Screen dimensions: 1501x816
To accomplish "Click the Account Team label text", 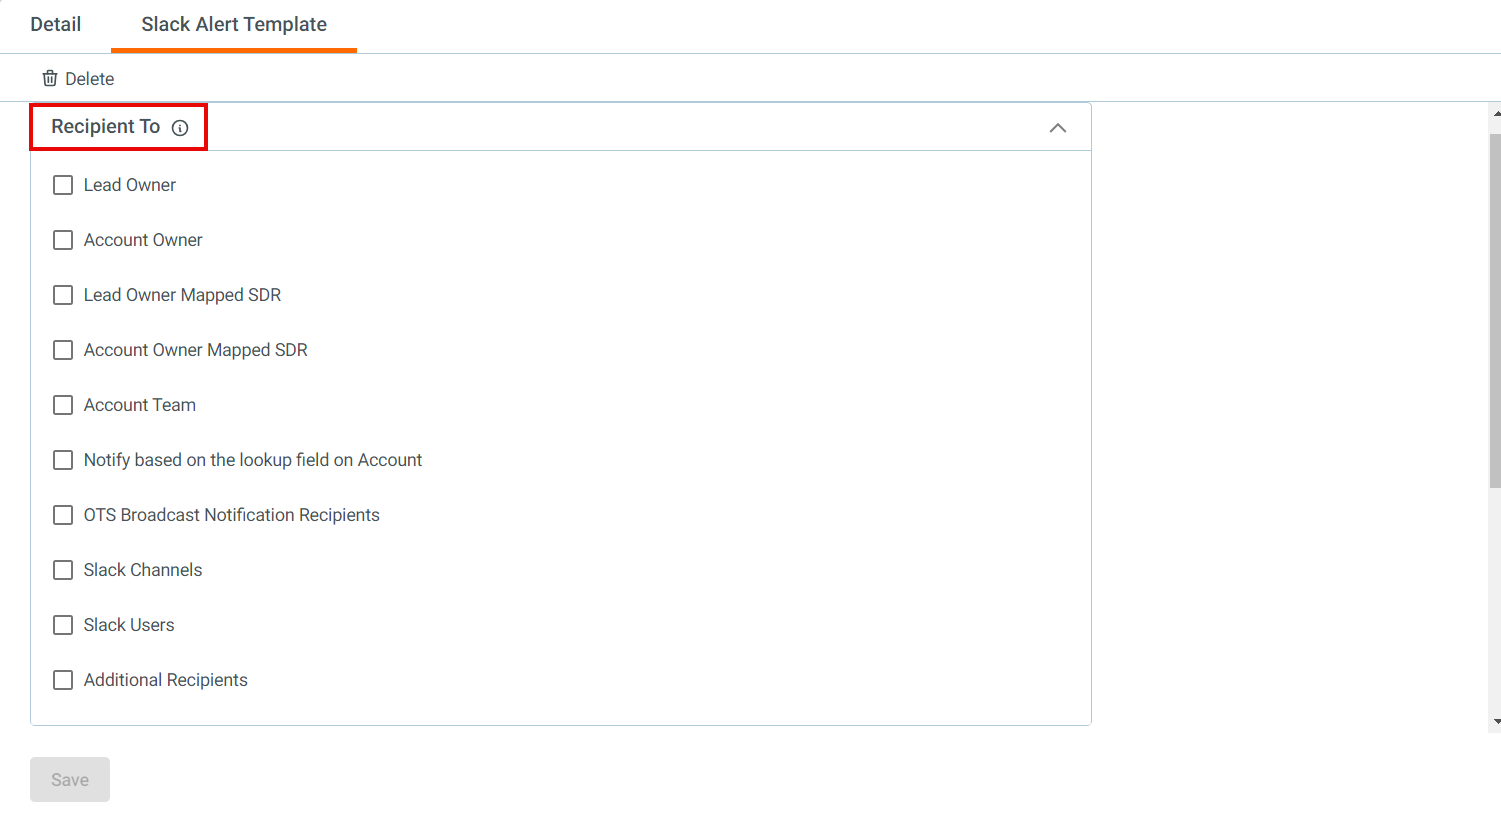I will pos(140,405).
